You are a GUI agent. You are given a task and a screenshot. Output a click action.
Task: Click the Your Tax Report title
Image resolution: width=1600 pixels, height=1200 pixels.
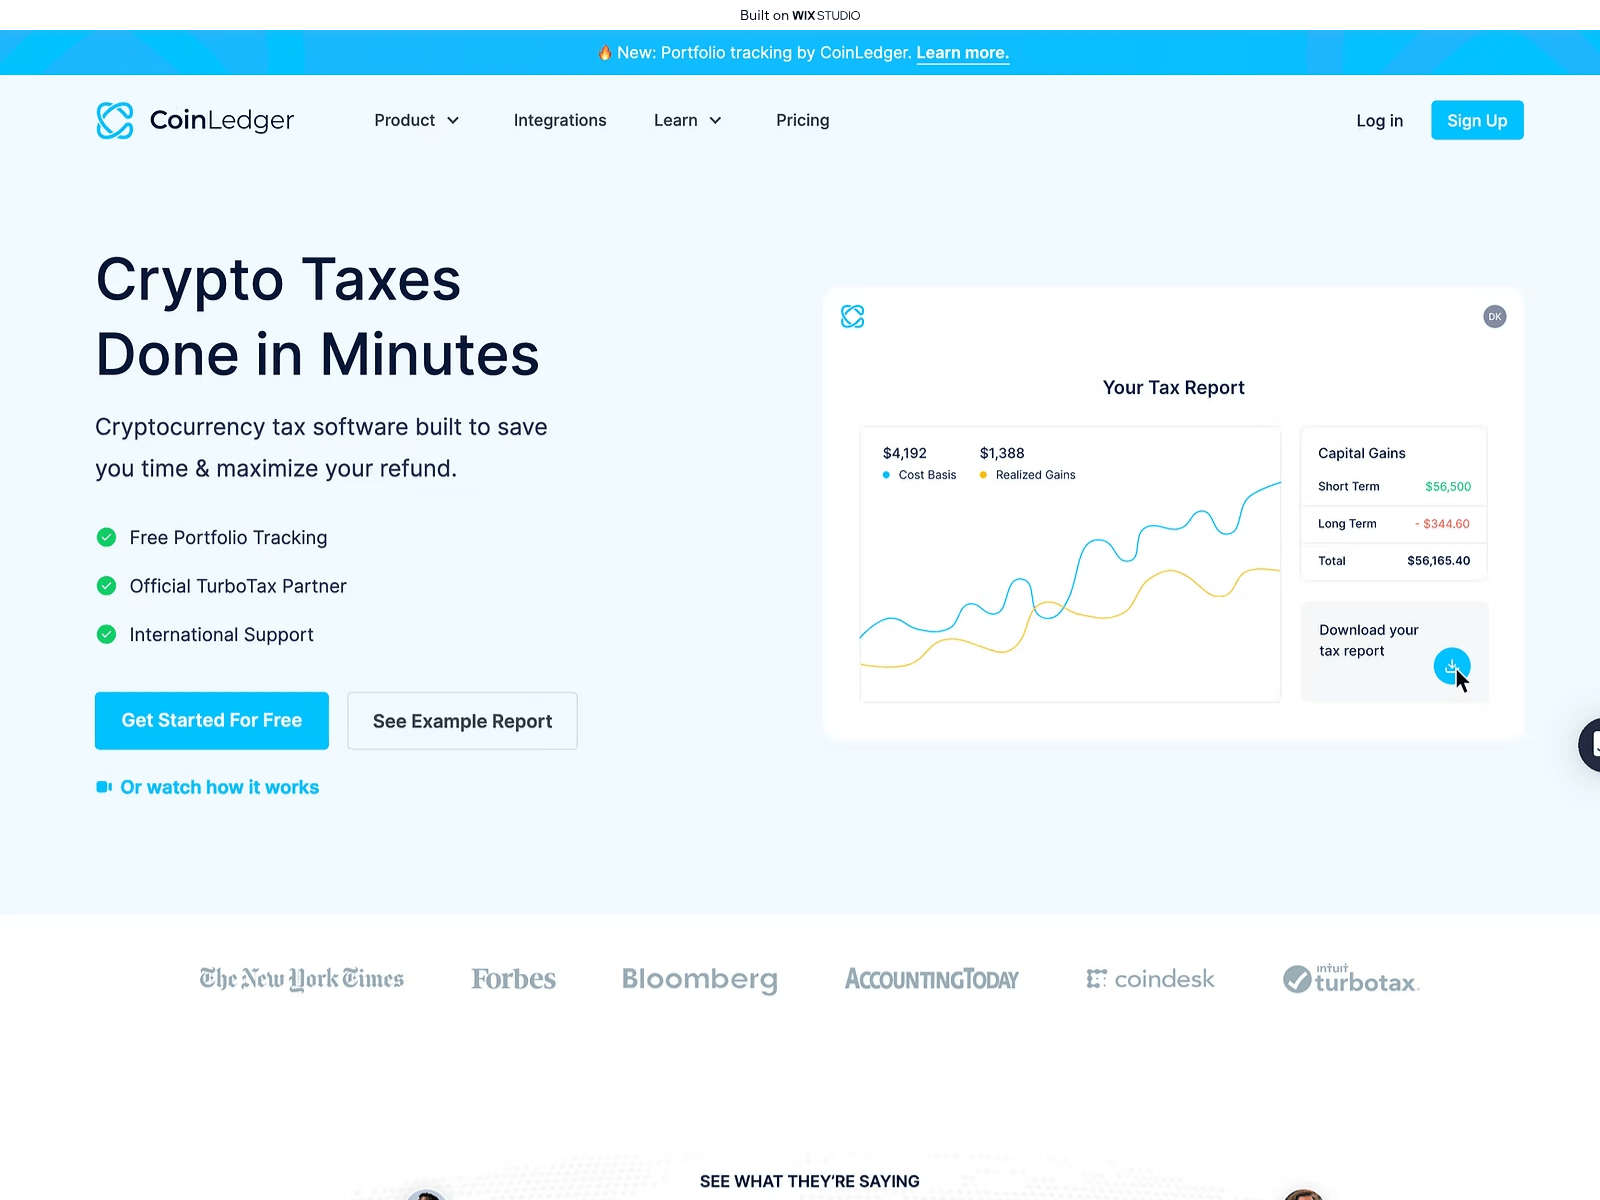(x=1174, y=388)
